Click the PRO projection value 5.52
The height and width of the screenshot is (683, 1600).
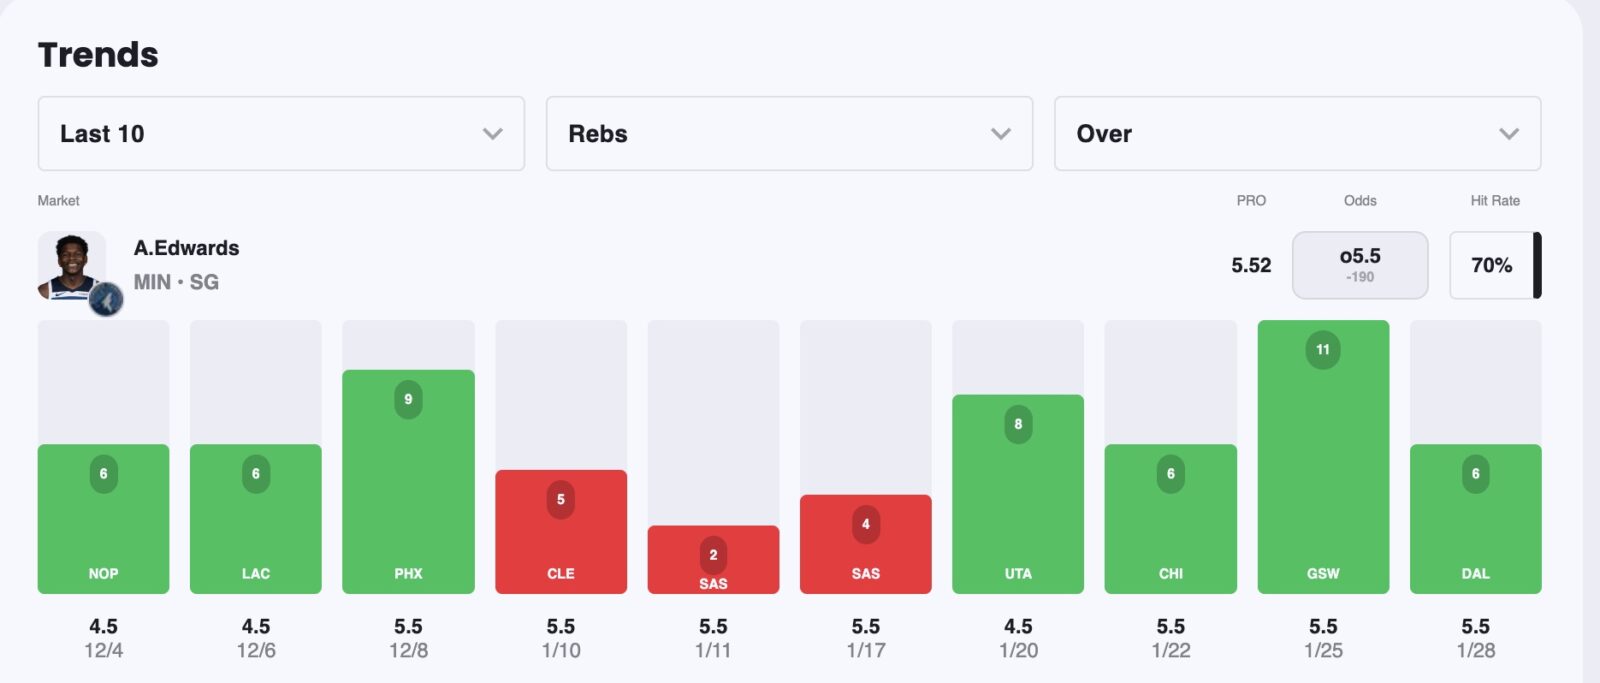pos(1251,265)
